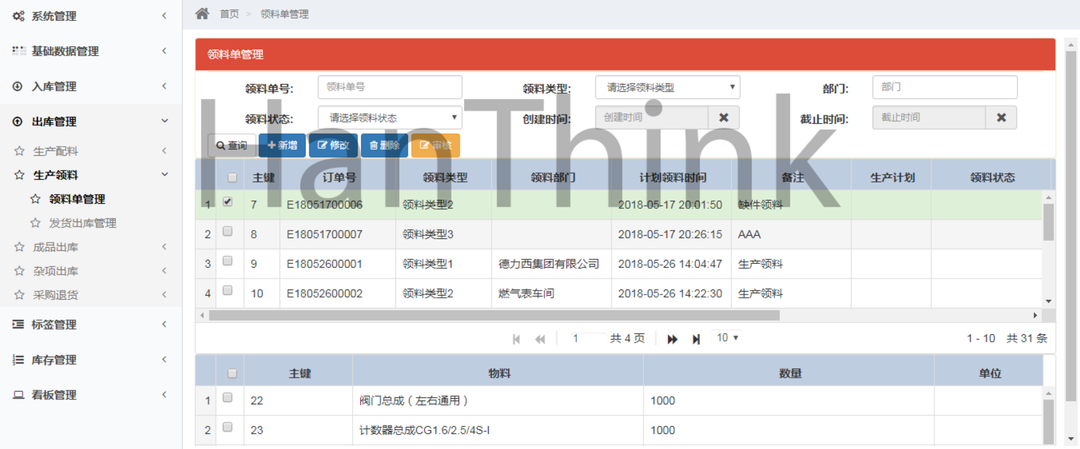Uncheck the row with order E18051700006
This screenshot has width=1080, height=449.
pos(228,203)
